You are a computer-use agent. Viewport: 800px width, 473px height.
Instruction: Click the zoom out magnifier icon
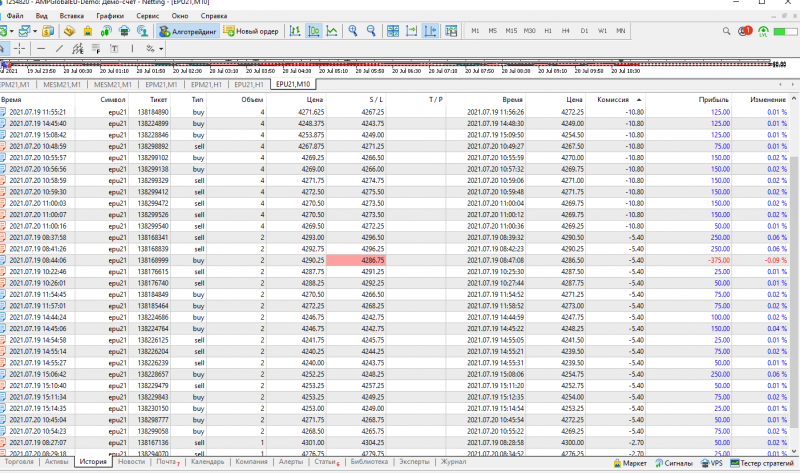[x=371, y=31]
